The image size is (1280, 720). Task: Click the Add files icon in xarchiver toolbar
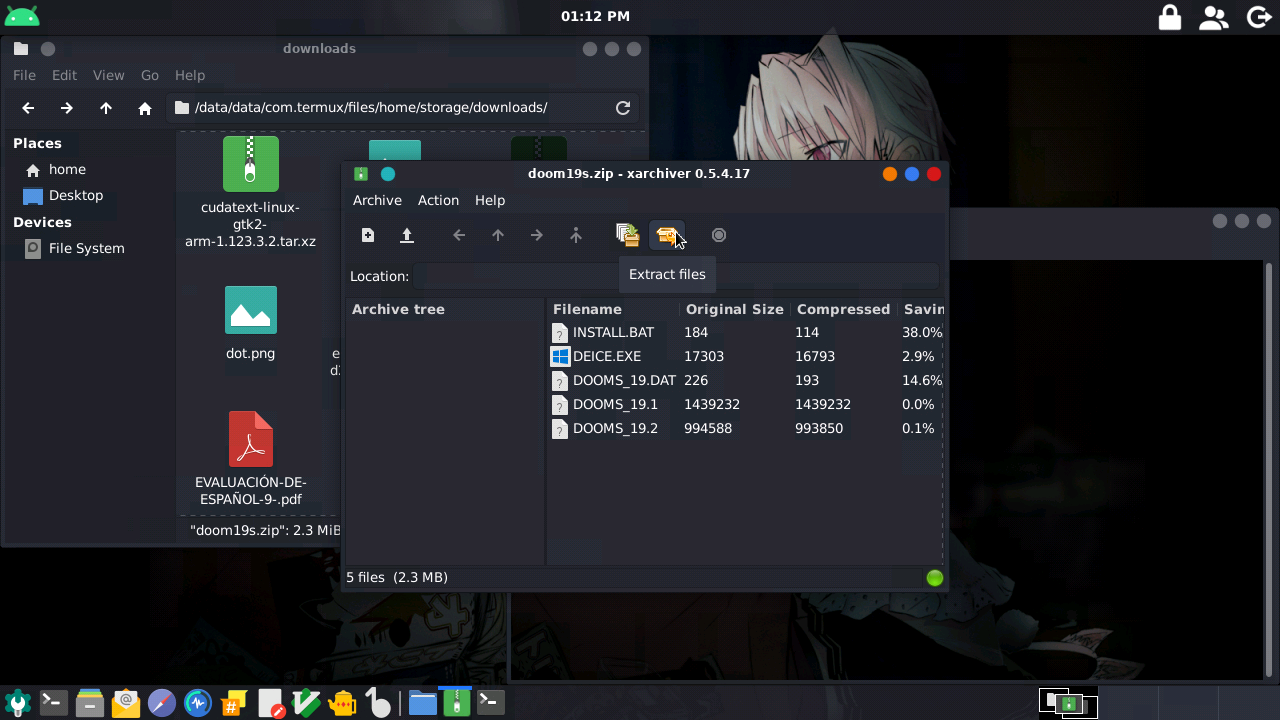point(628,235)
